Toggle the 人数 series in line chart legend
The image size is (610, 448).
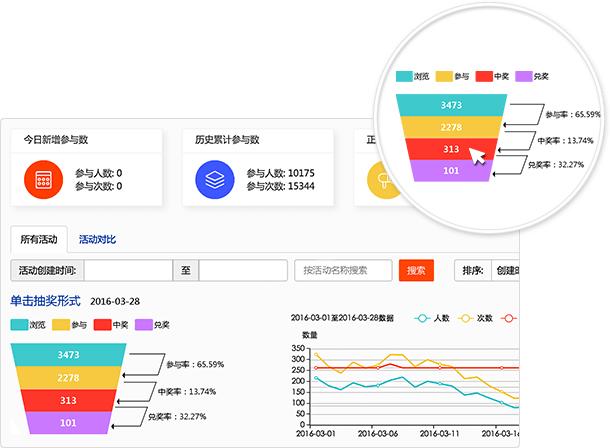pyautogui.click(x=432, y=318)
